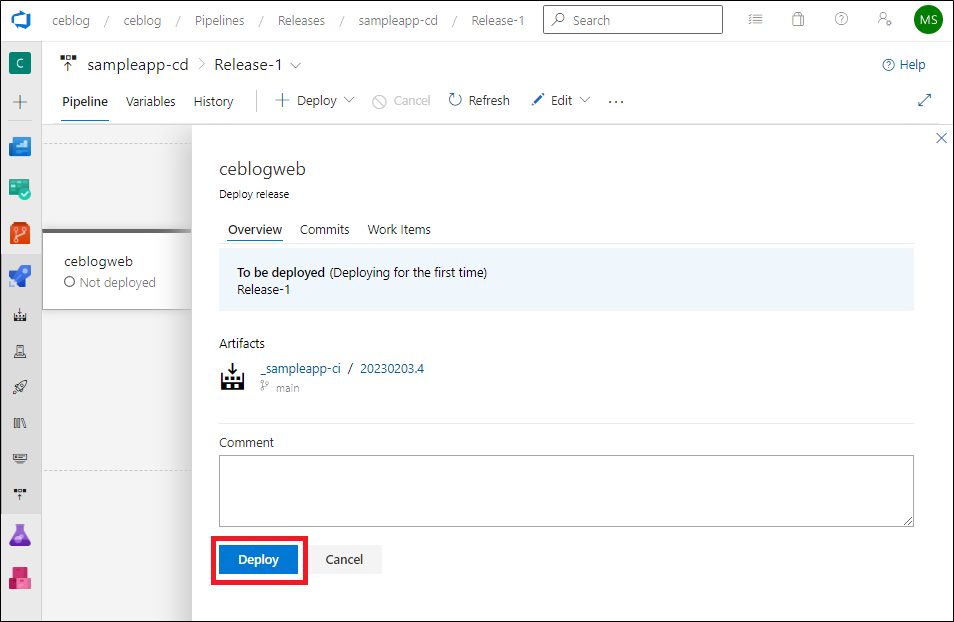
Task: Open the Marketplace shopping bag icon
Action: click(x=798, y=19)
